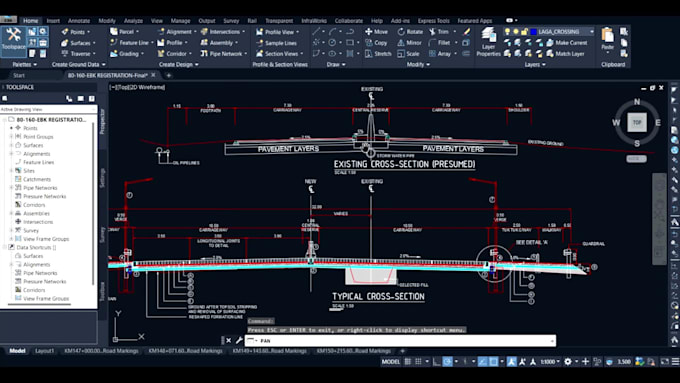Click the Grading button
This screenshot has height=383, width=680.
click(x=126, y=54)
